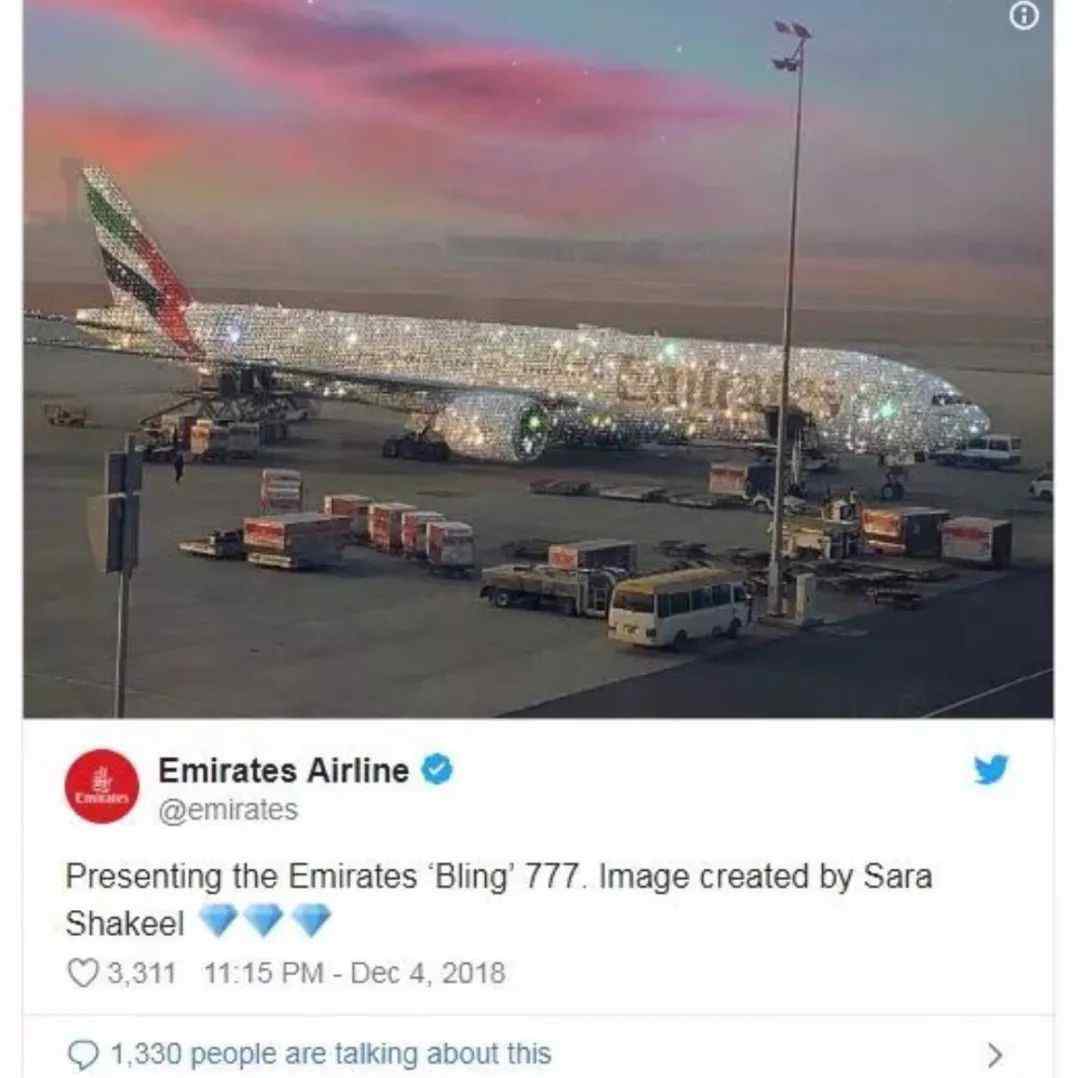The width and height of the screenshot is (1080, 1078).
Task: Open the Bling 777 airplane photo
Action: coord(538,359)
